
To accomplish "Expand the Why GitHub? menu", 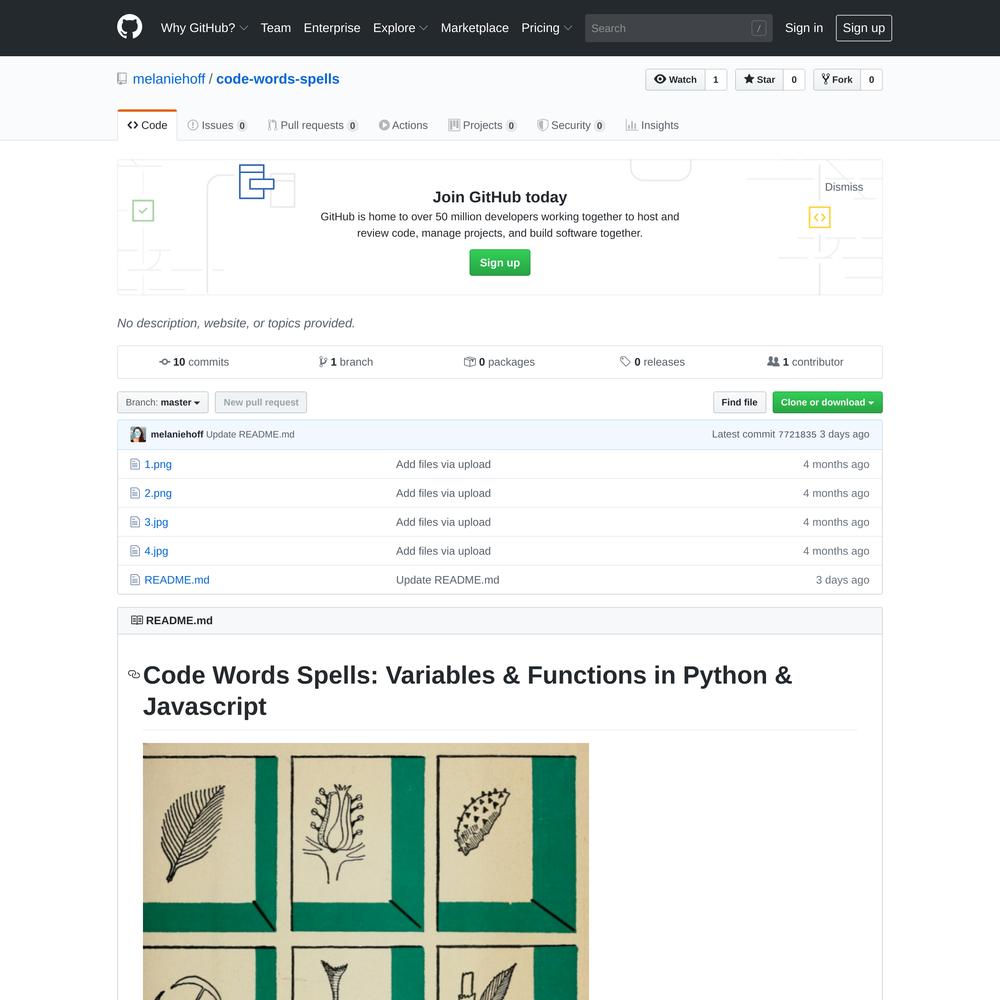I will click(204, 28).
